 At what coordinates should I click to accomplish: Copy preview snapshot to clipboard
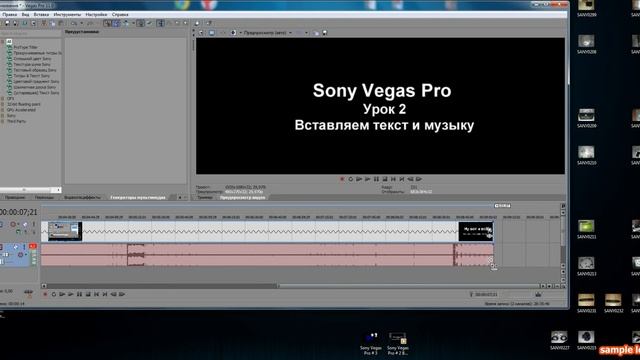[x=316, y=33]
